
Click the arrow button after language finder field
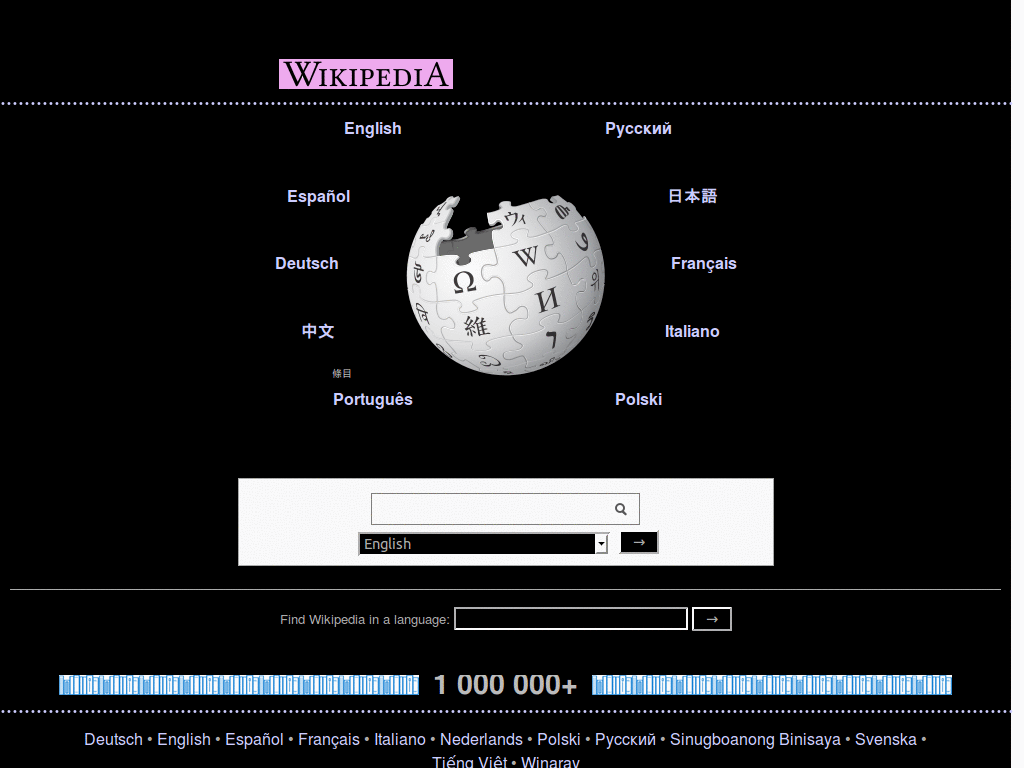712,618
